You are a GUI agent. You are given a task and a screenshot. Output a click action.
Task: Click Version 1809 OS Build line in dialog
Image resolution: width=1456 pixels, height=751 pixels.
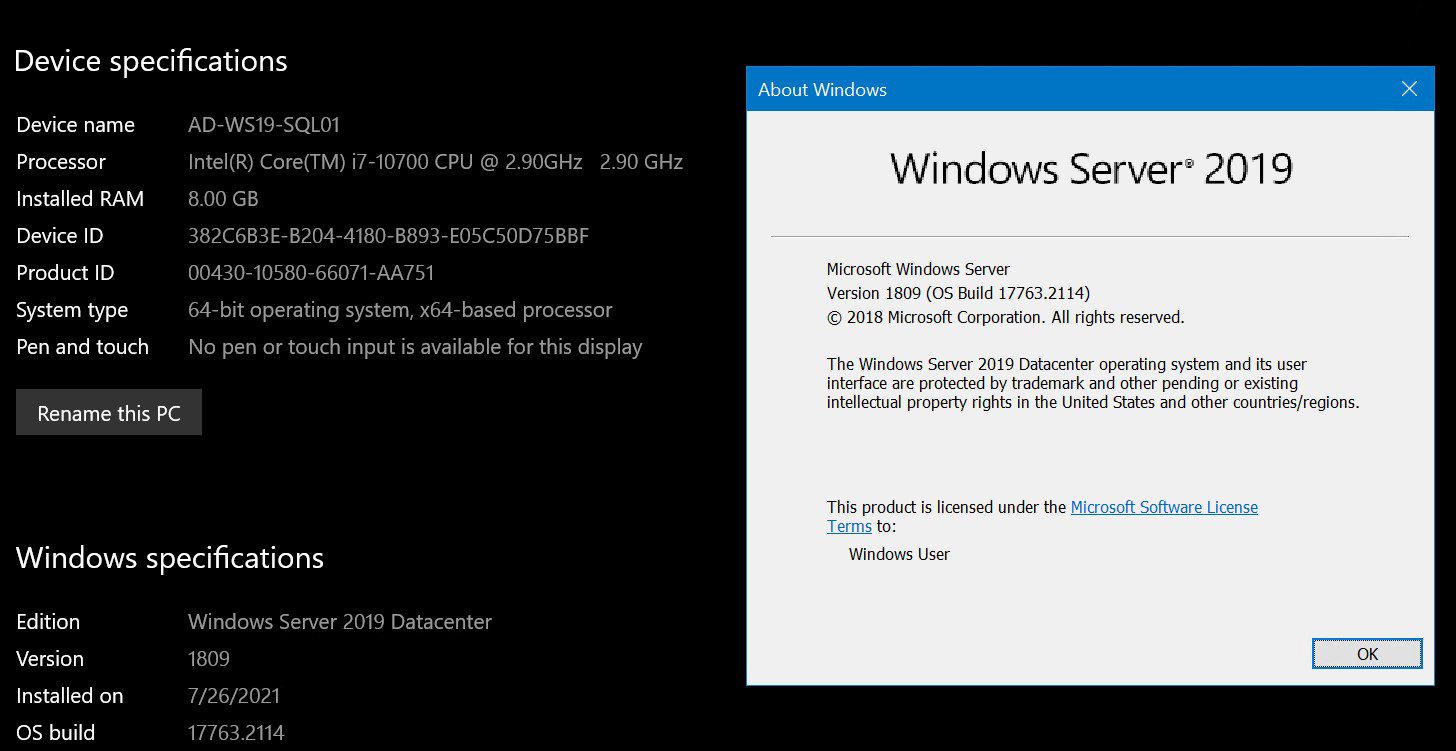pyautogui.click(x=958, y=293)
